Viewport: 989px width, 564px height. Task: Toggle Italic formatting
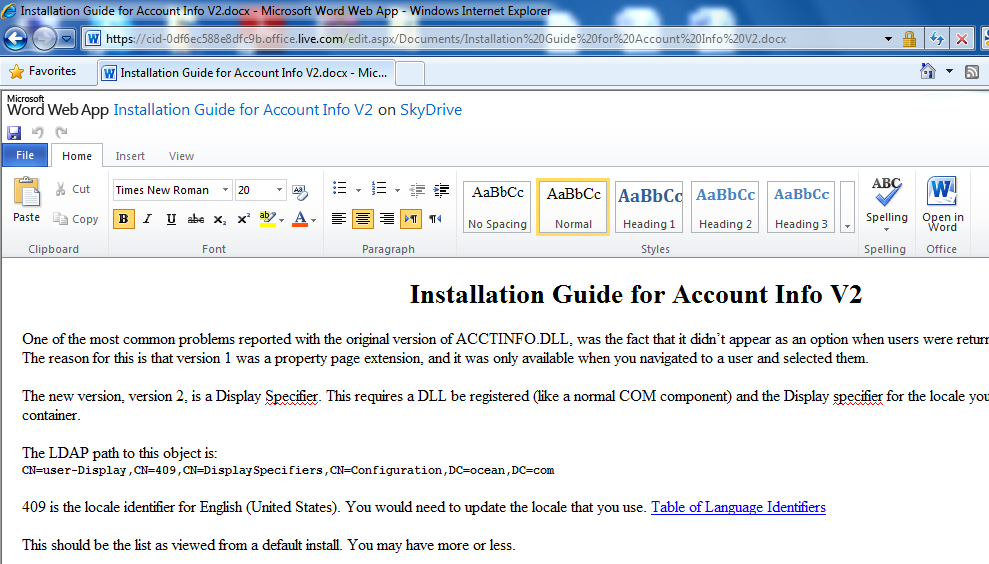pos(147,219)
